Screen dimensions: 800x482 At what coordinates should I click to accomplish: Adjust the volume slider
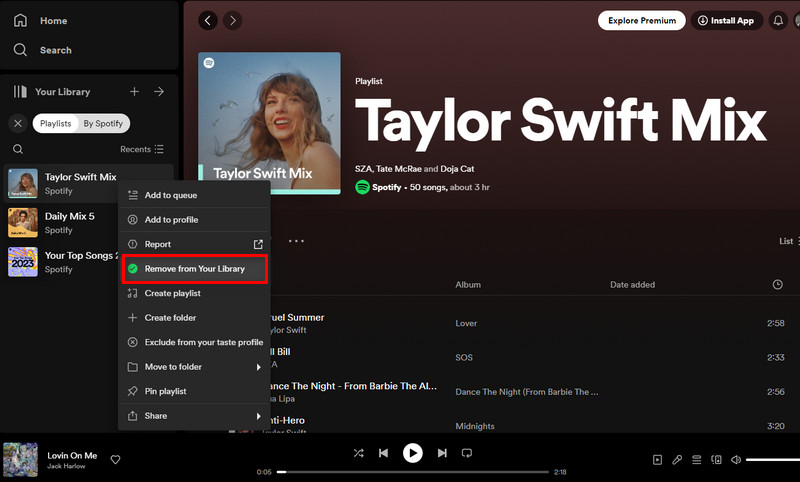tap(773, 460)
